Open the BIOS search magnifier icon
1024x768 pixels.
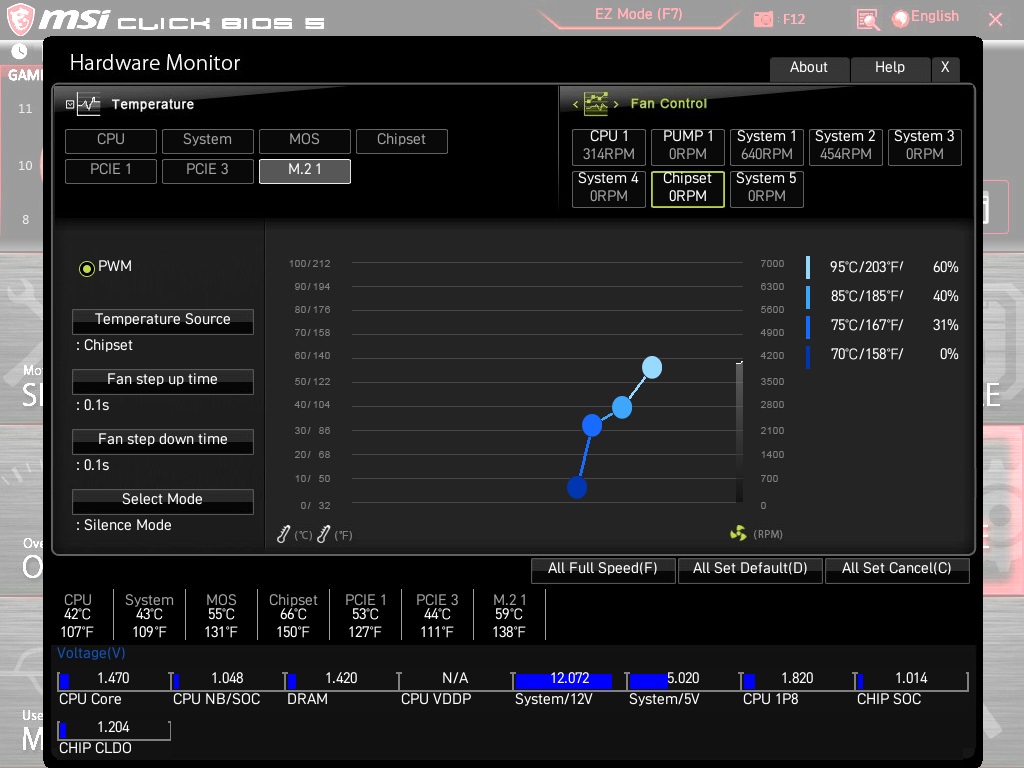click(867, 20)
